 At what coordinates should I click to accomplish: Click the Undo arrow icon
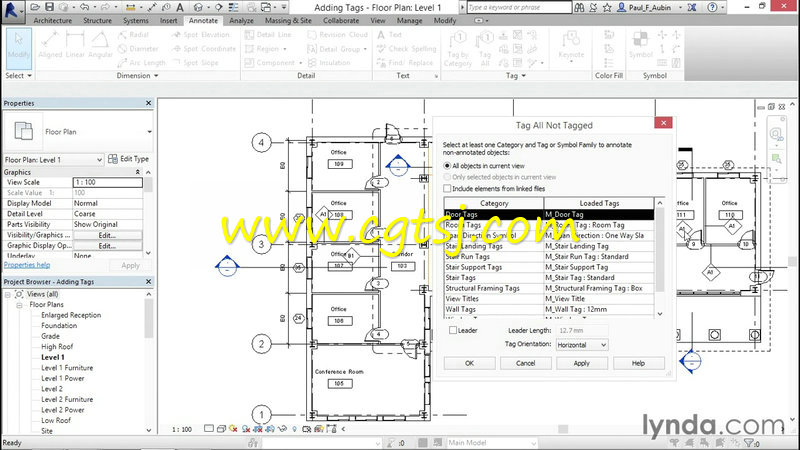click(x=85, y=7)
